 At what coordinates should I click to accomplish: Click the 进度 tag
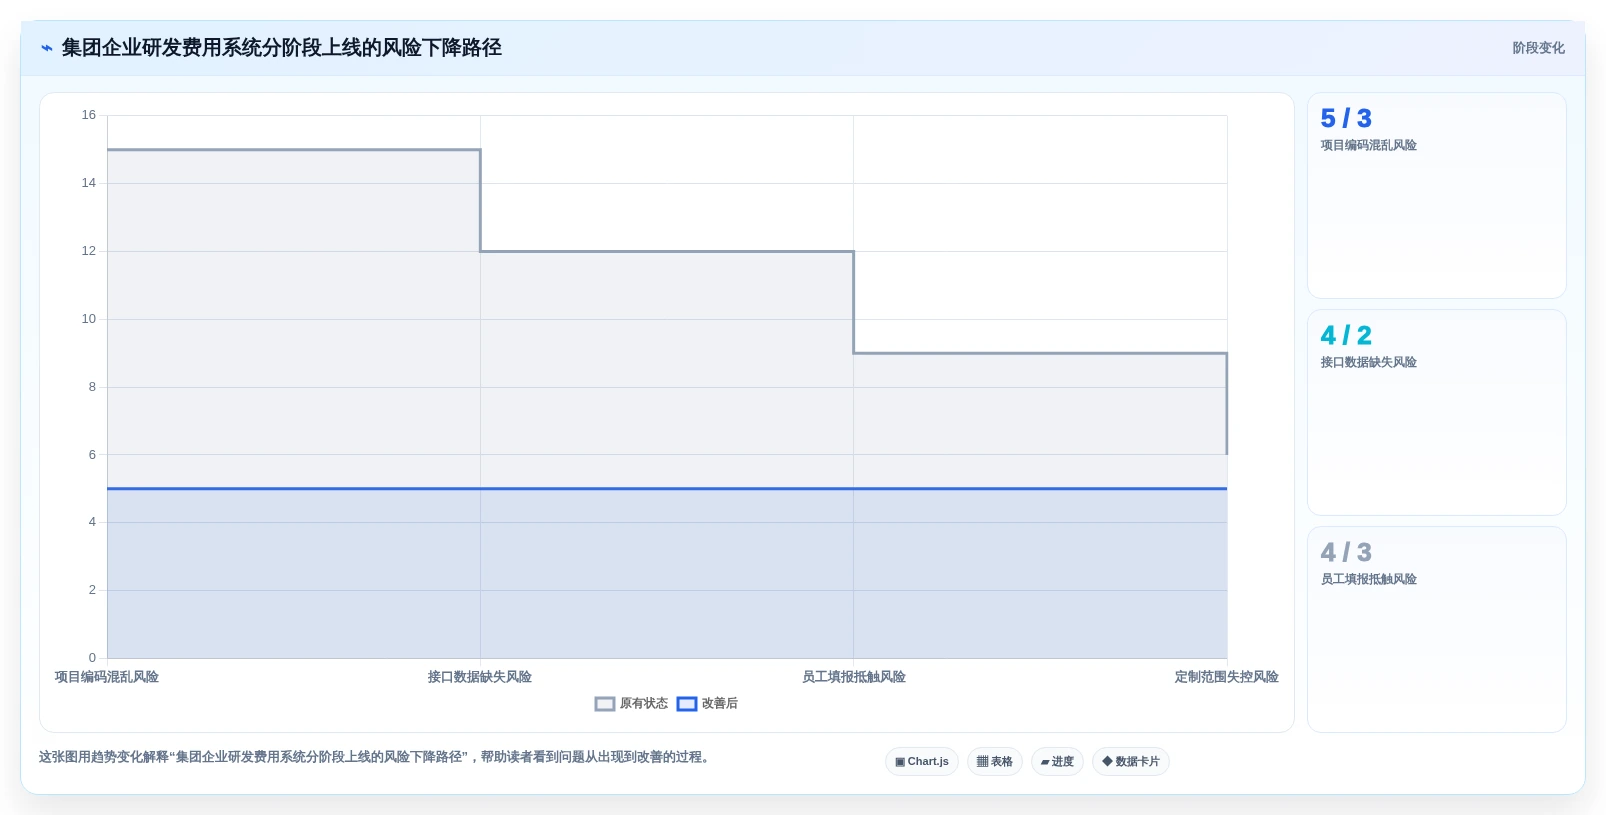coord(1057,762)
